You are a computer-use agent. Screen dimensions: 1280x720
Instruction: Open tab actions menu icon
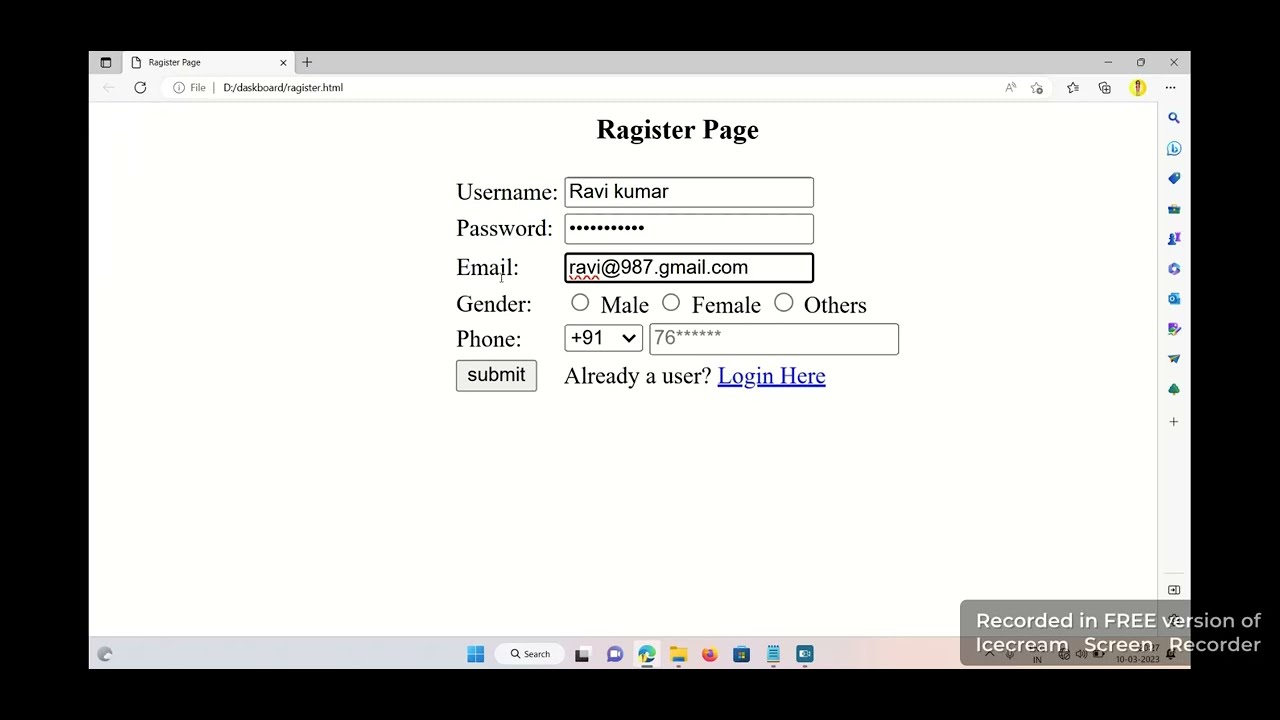point(106,62)
